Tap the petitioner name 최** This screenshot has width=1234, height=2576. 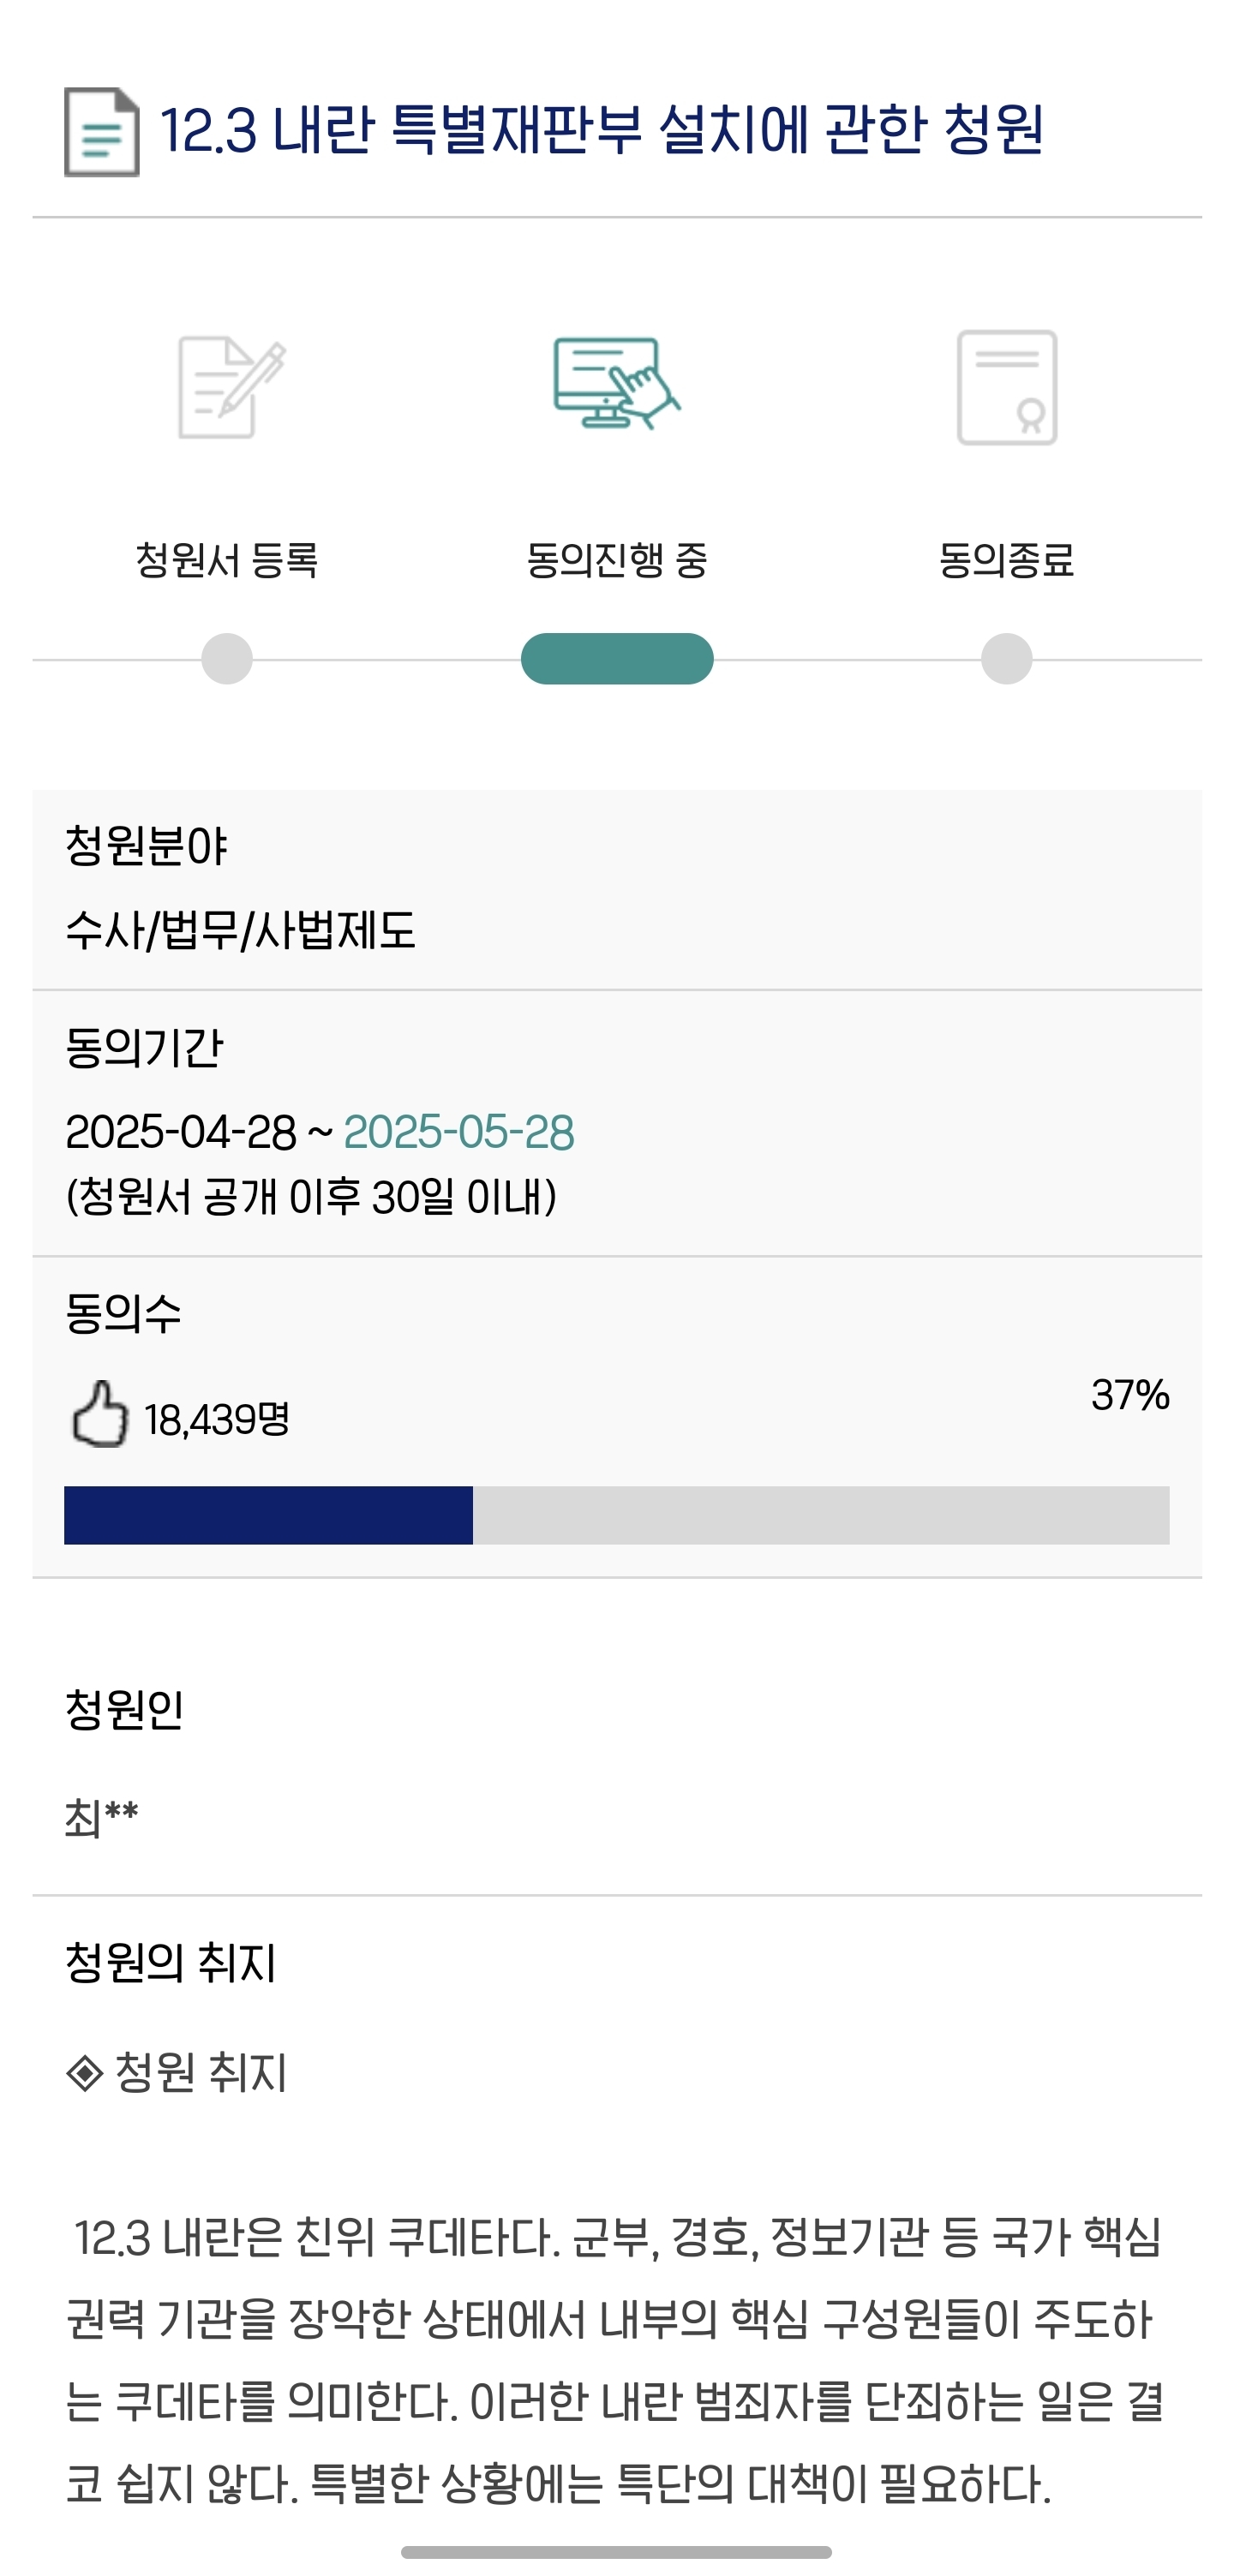pyautogui.click(x=101, y=1817)
